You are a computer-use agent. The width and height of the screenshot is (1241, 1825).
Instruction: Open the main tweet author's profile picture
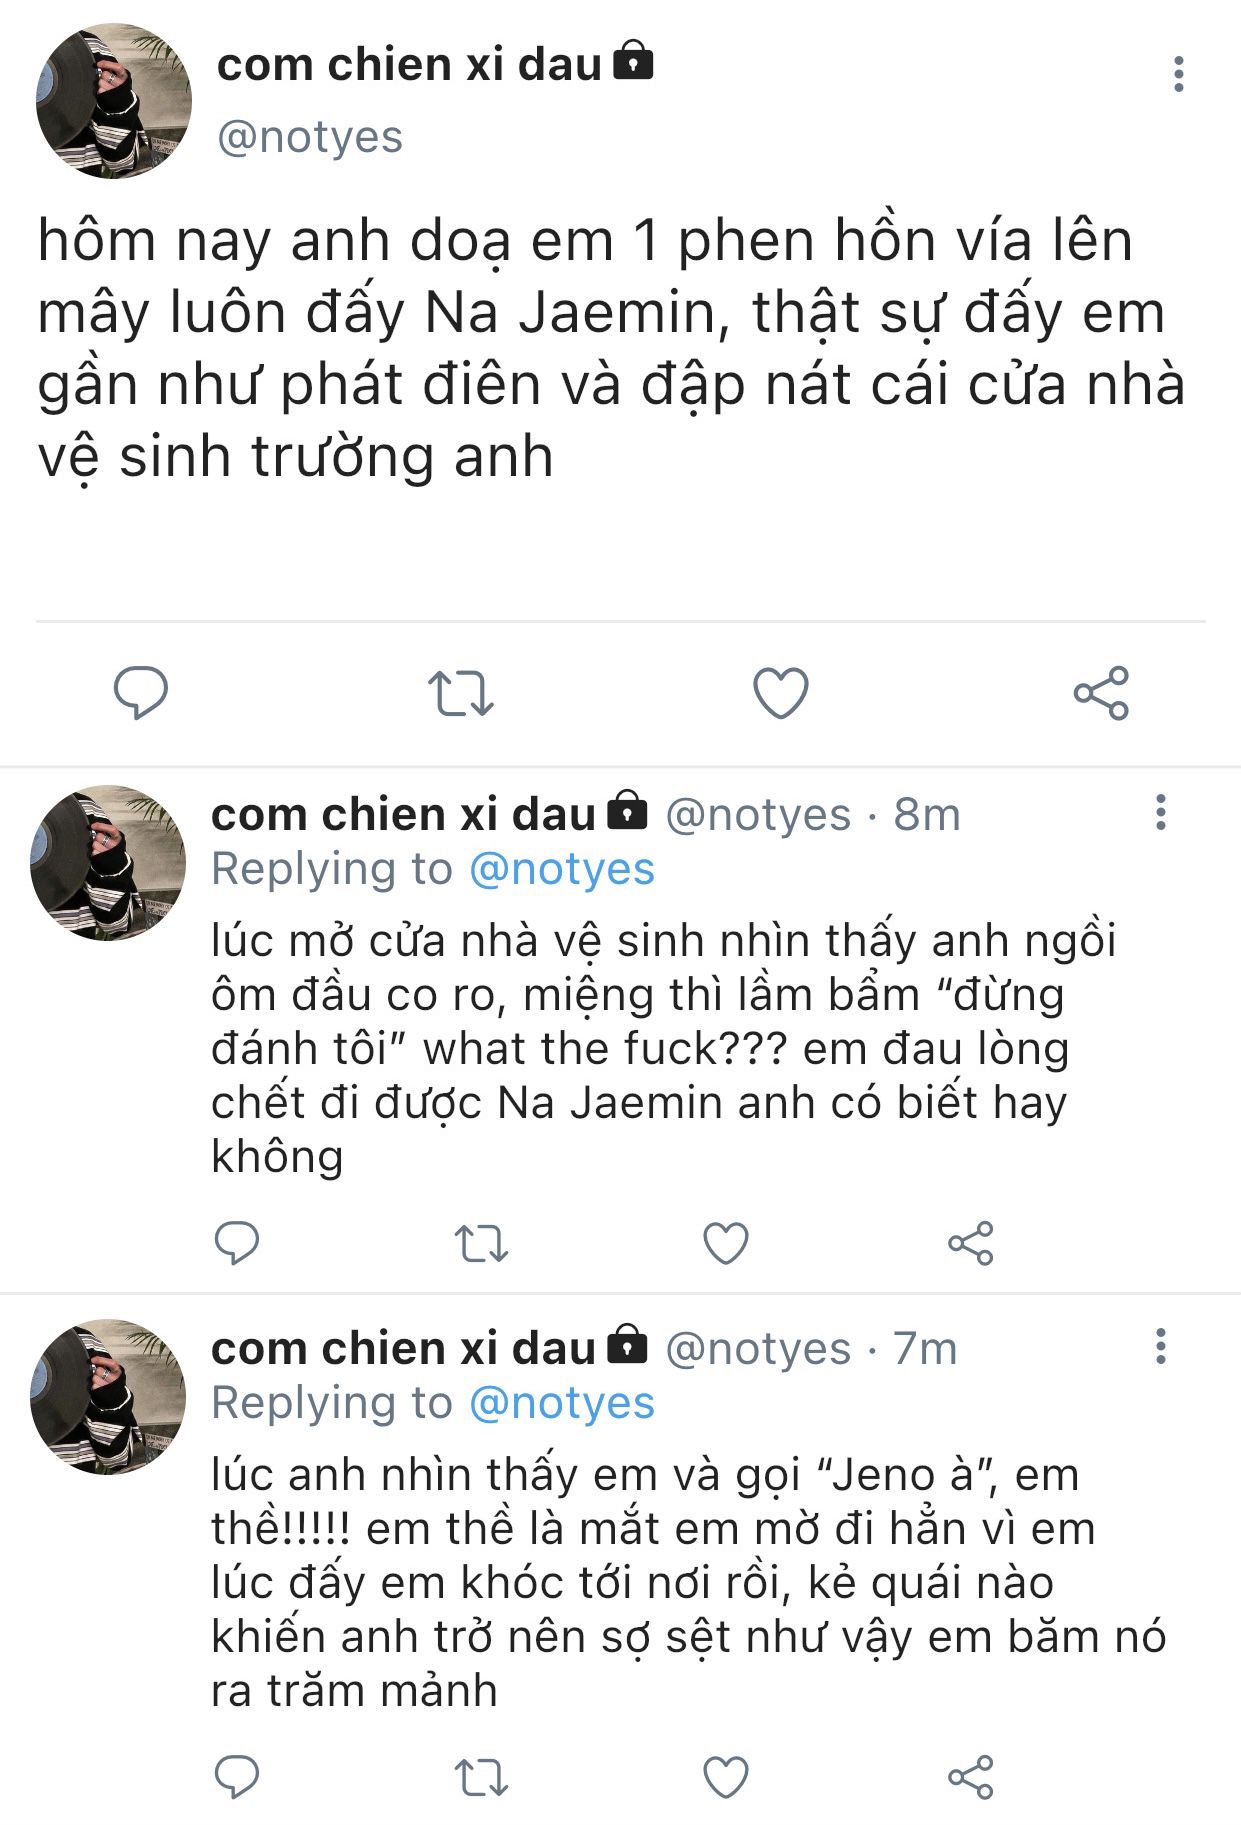point(114,101)
